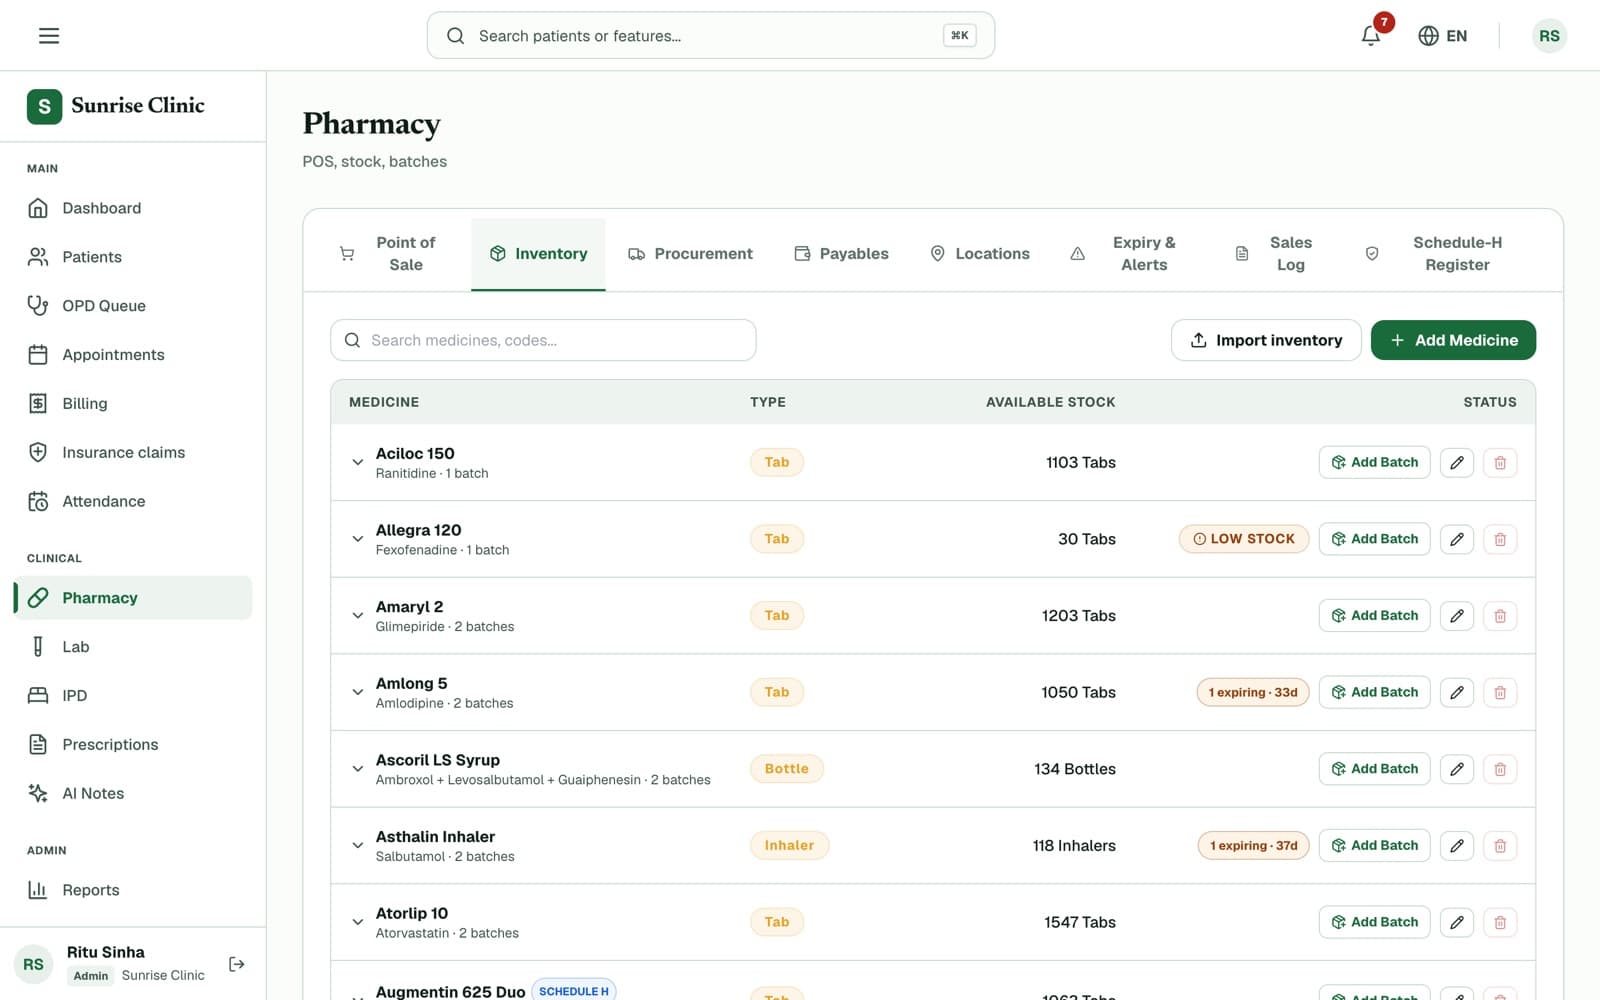Expand the Aciloc 150 row
This screenshot has width=1600, height=1000.
[x=357, y=462]
